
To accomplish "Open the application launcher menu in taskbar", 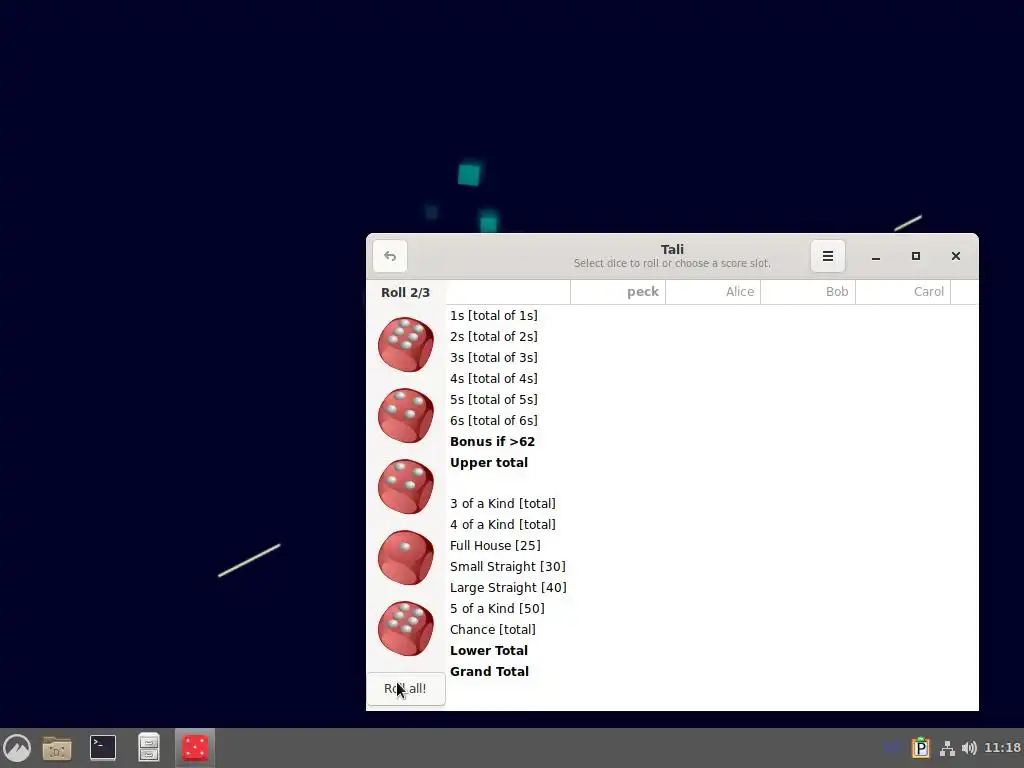I will pyautogui.click(x=17, y=748).
